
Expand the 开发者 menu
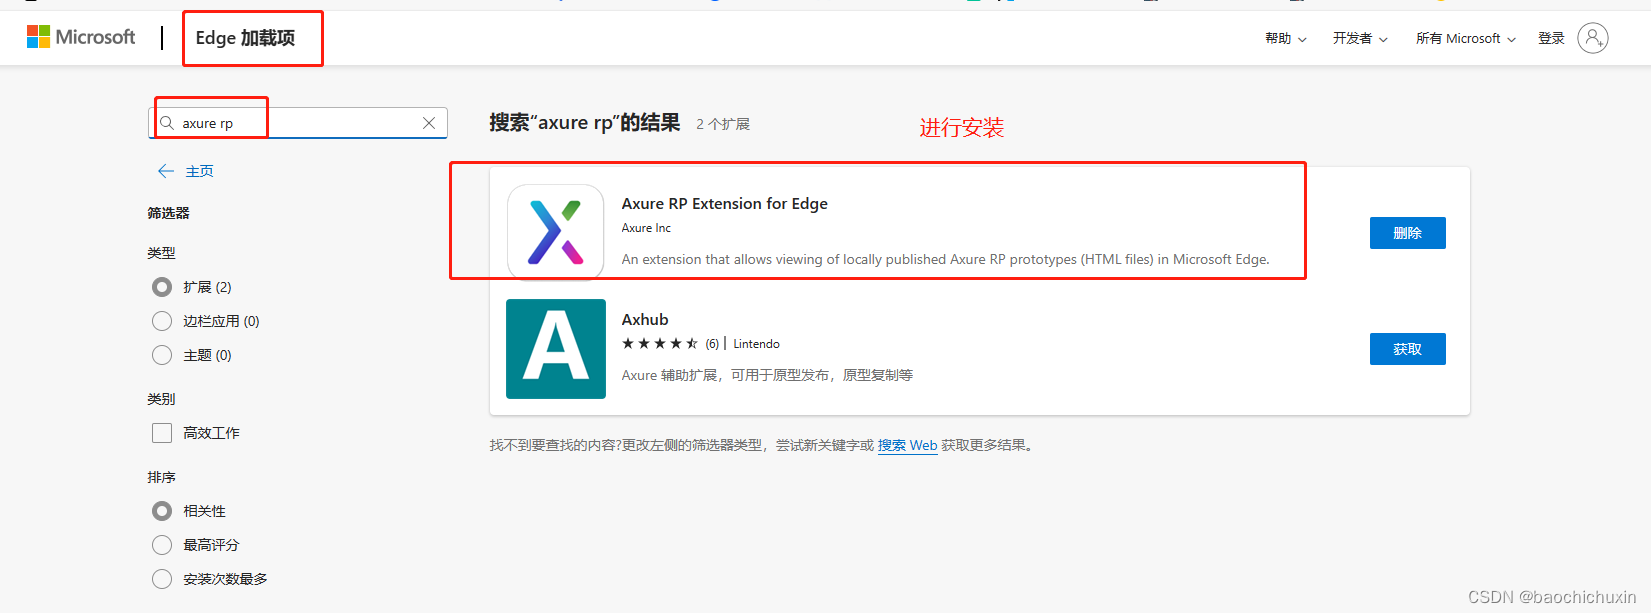coord(1360,38)
